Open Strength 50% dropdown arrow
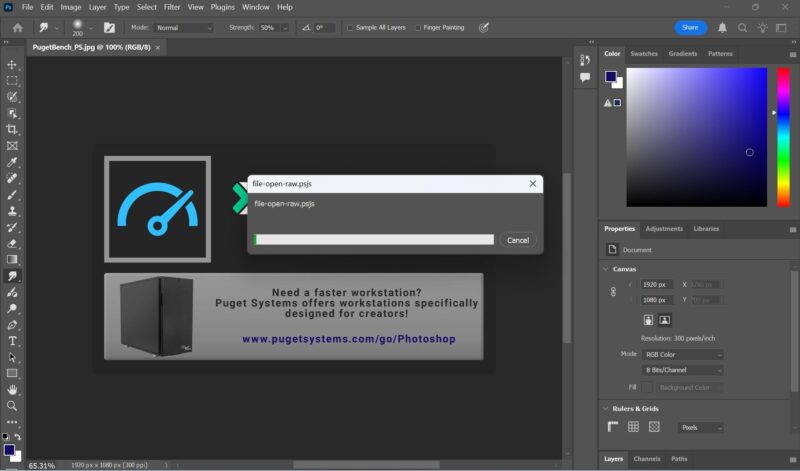 click(x=285, y=28)
